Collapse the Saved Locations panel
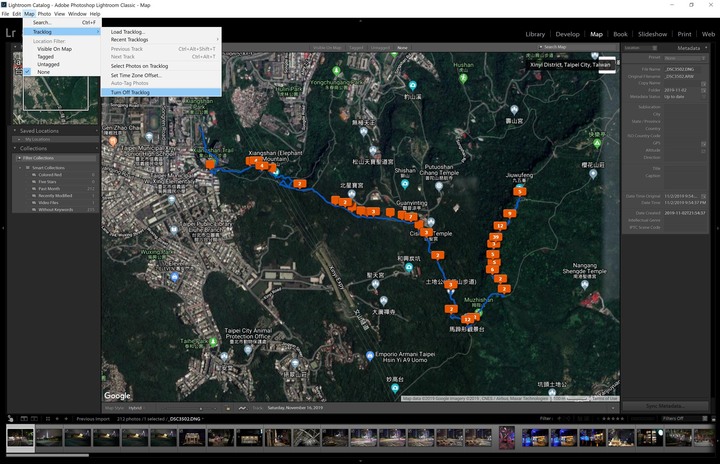This screenshot has height=464, width=720. tap(15, 131)
